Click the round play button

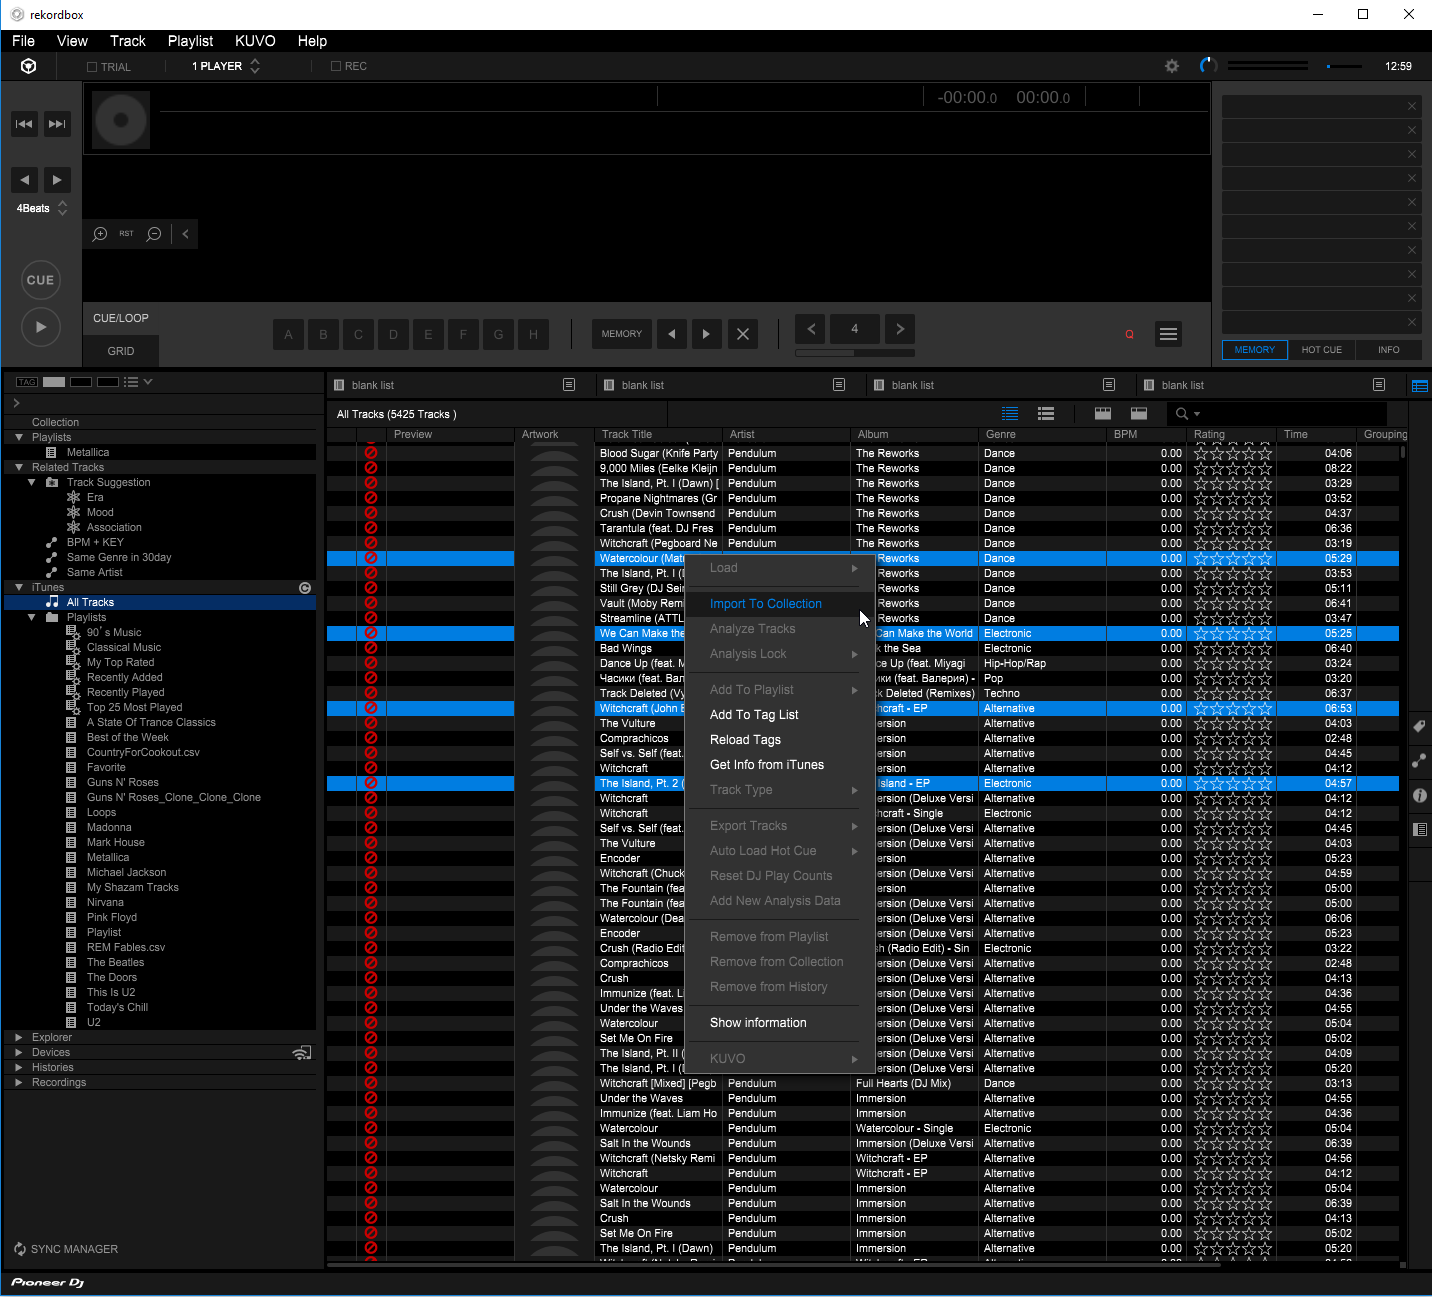coord(41,327)
